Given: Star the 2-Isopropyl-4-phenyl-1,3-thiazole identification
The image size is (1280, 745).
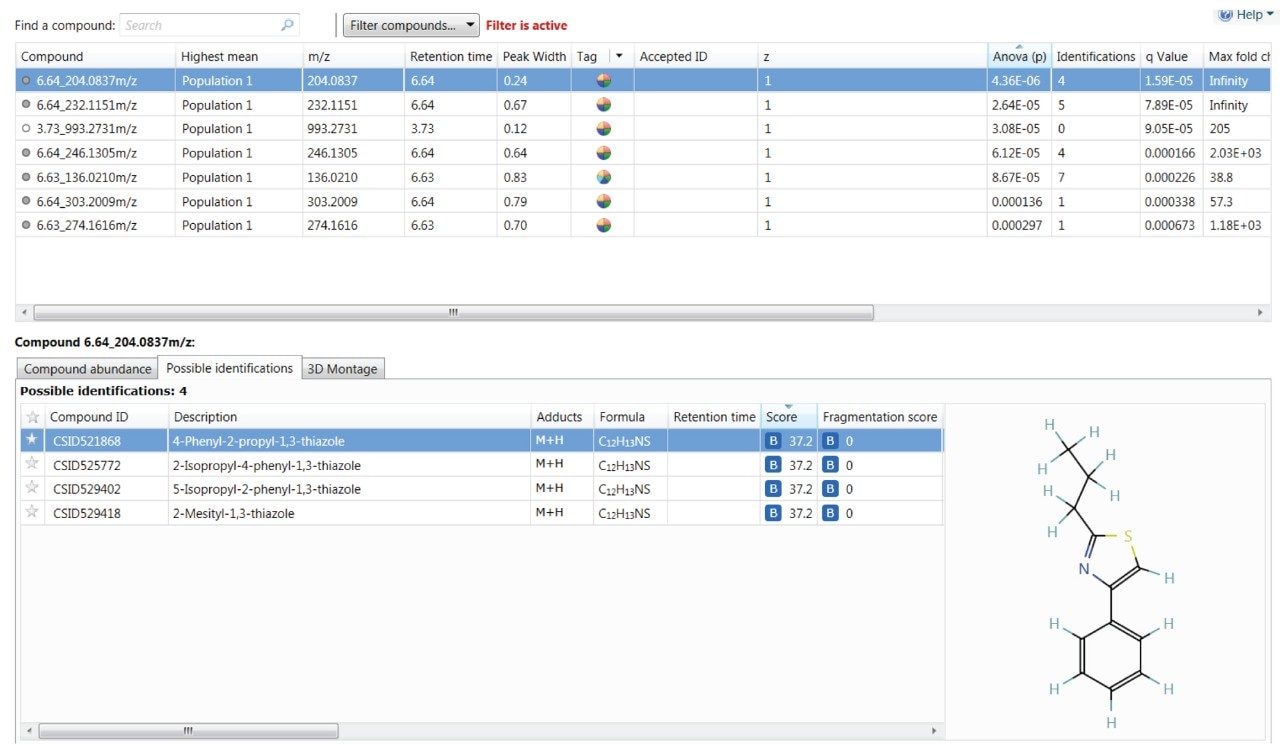Looking at the screenshot, I should click(x=32, y=465).
